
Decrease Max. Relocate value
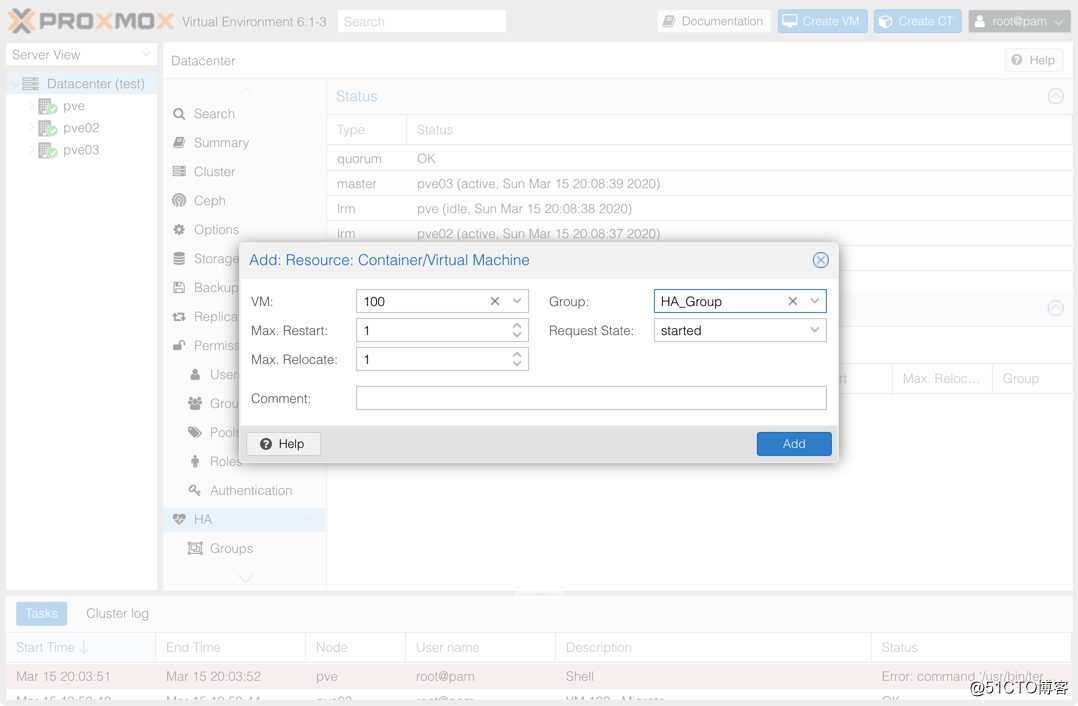(x=517, y=364)
